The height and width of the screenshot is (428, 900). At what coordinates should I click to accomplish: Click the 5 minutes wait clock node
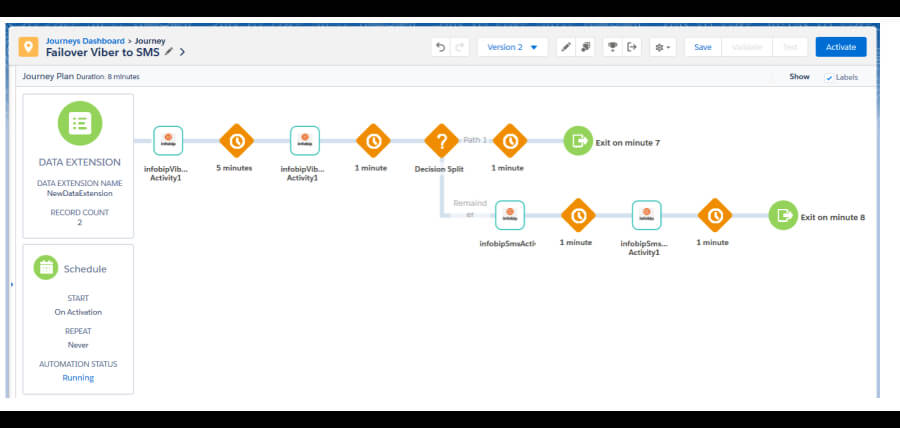coord(236,141)
